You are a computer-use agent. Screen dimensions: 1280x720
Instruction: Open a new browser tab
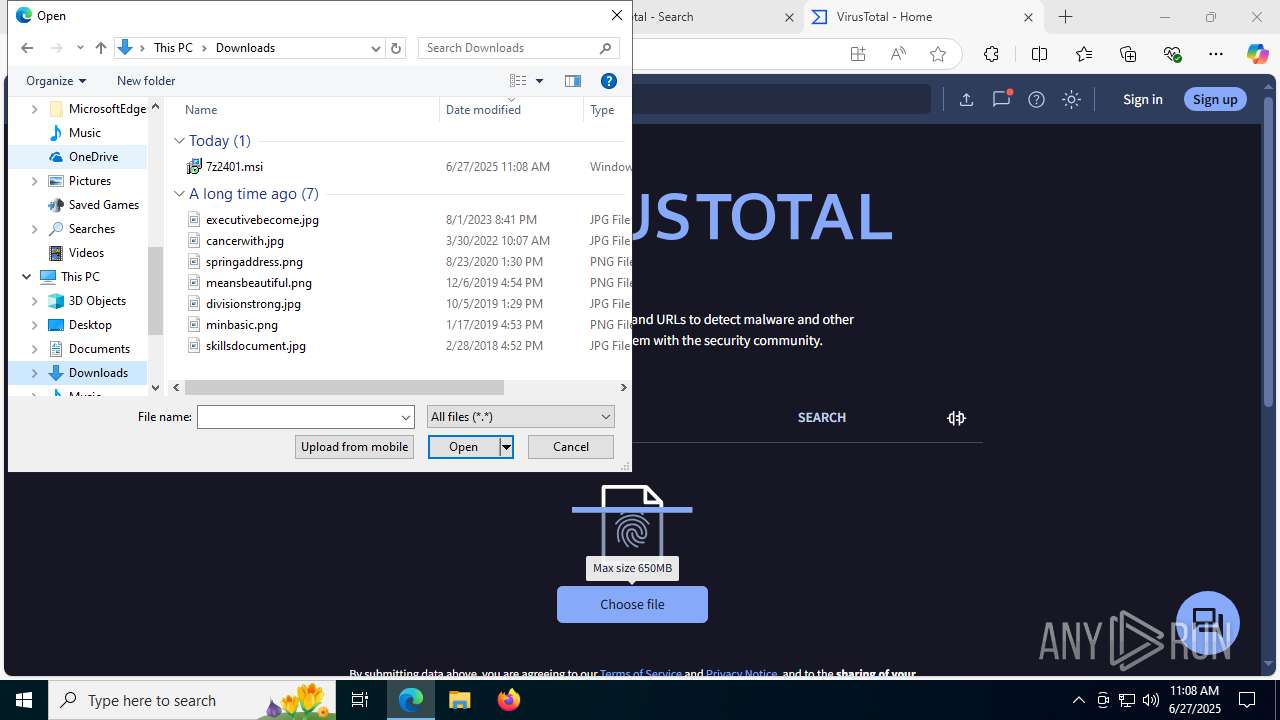coord(1065,17)
